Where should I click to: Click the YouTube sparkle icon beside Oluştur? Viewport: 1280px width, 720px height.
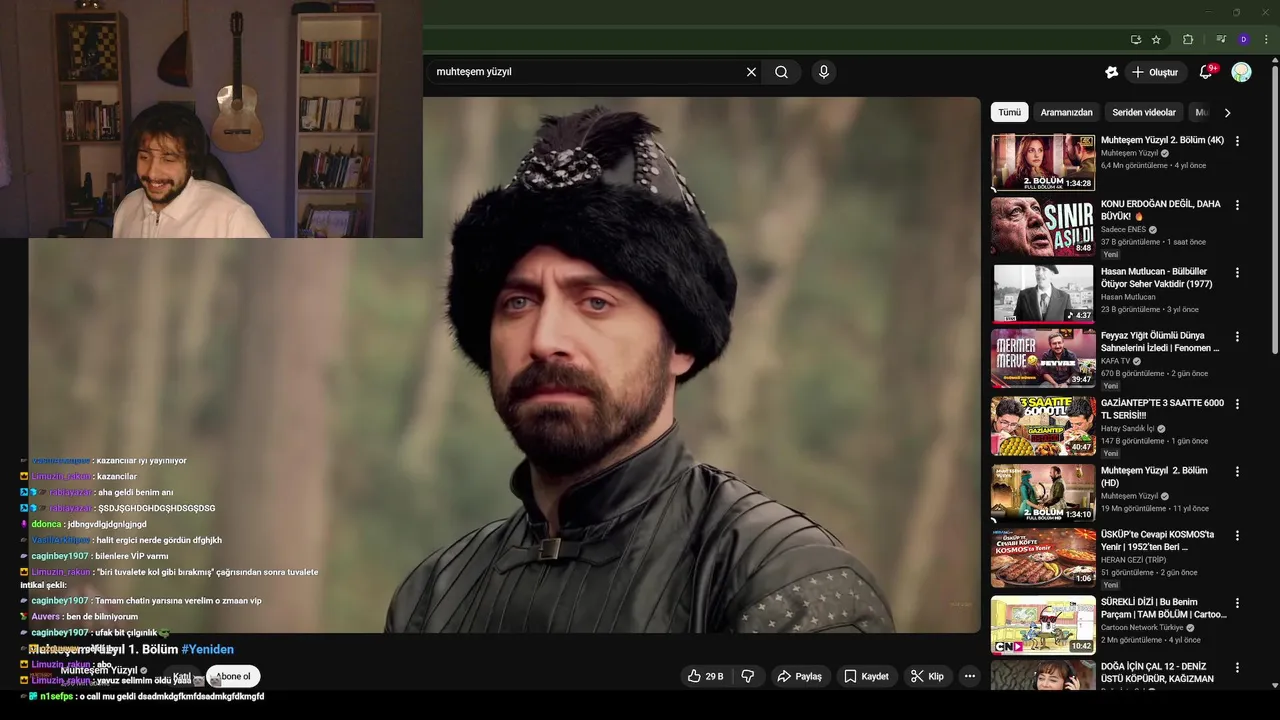pos(1111,72)
